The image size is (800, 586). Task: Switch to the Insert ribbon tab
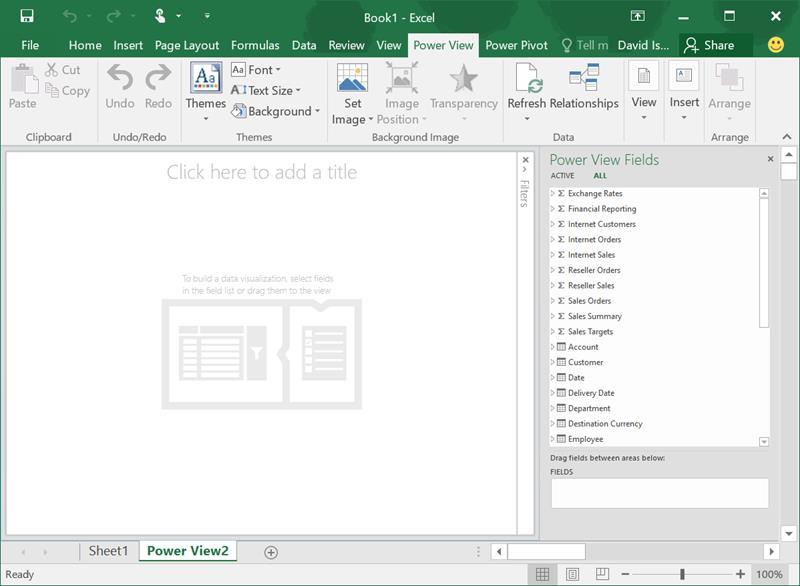[x=128, y=45]
